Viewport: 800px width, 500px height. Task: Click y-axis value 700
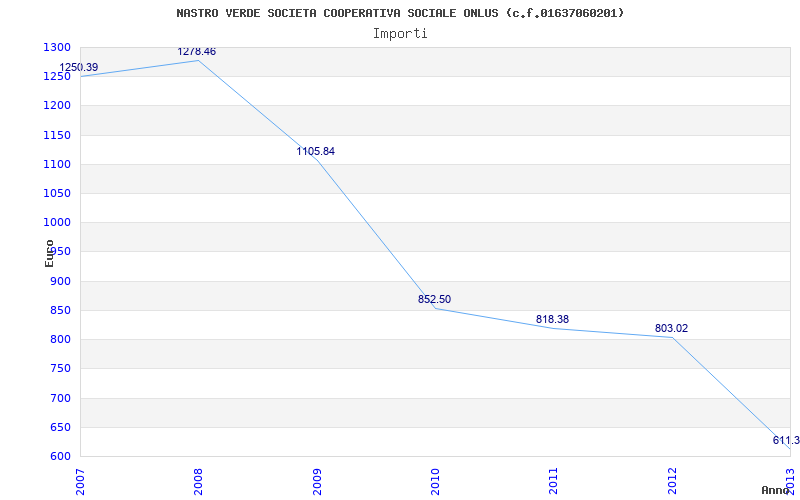(x=60, y=398)
